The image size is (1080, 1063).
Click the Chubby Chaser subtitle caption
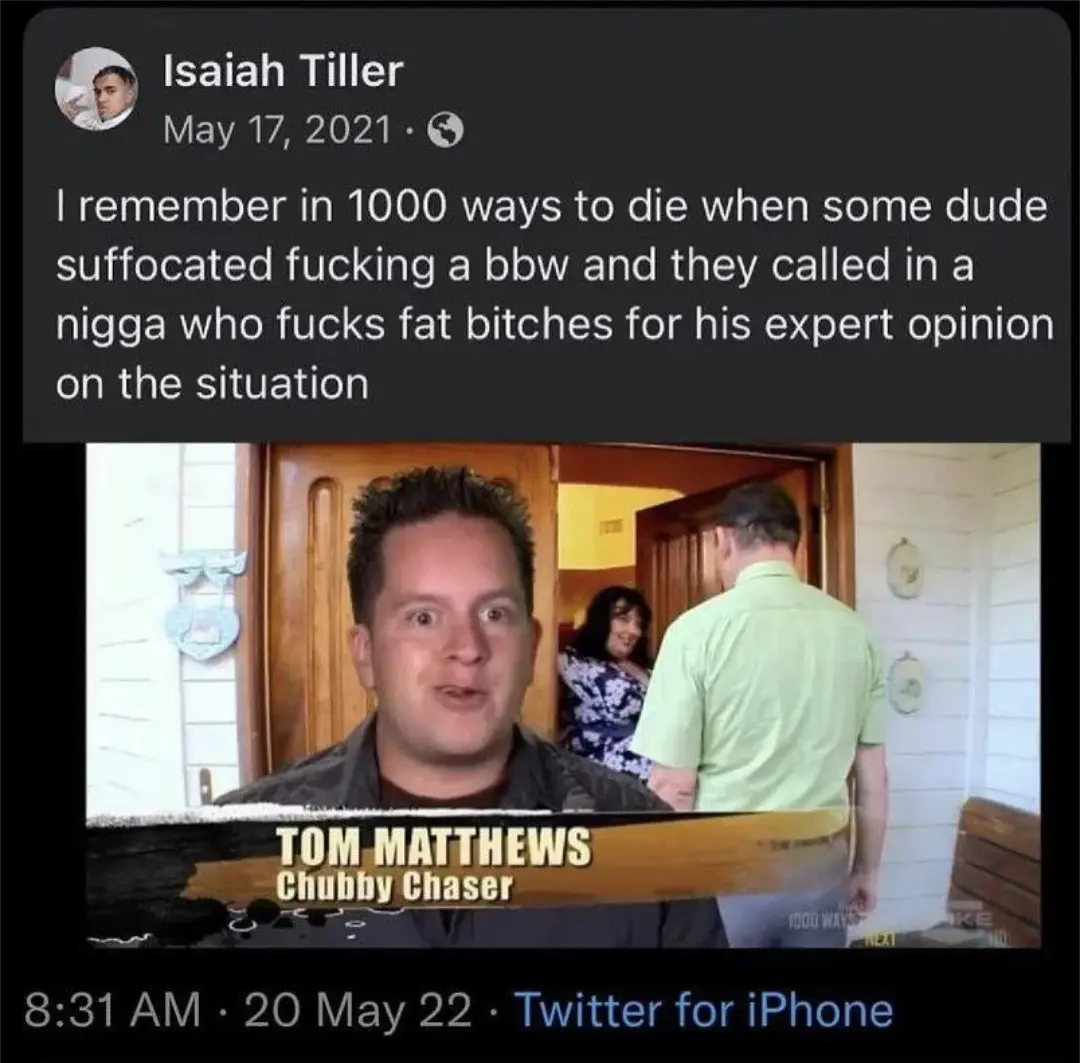[394, 886]
